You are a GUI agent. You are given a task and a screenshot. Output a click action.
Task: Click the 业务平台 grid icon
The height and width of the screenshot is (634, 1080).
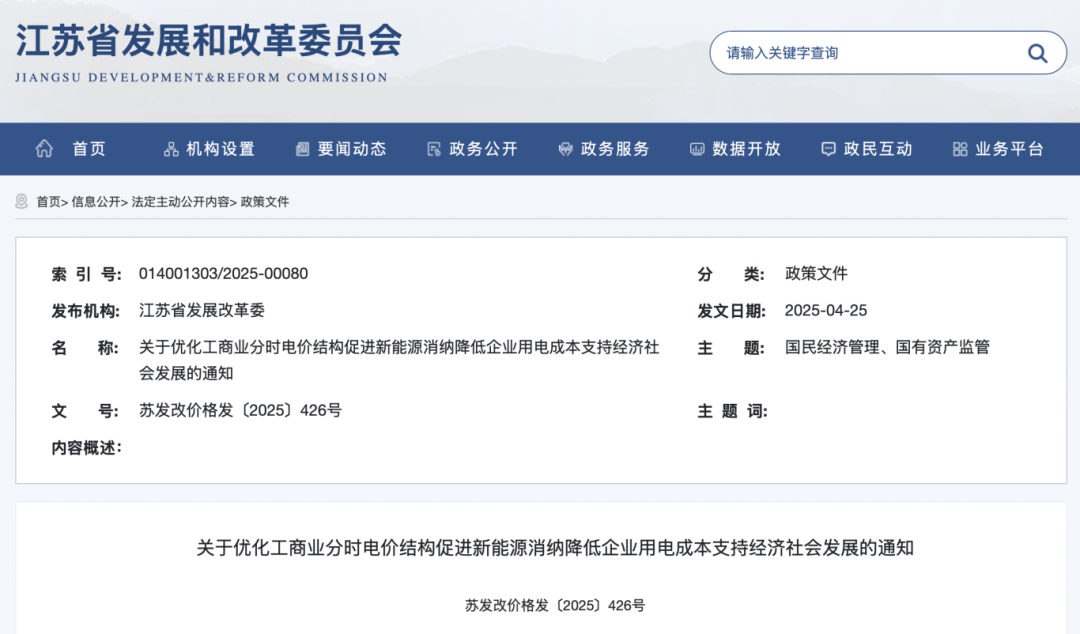click(958, 148)
